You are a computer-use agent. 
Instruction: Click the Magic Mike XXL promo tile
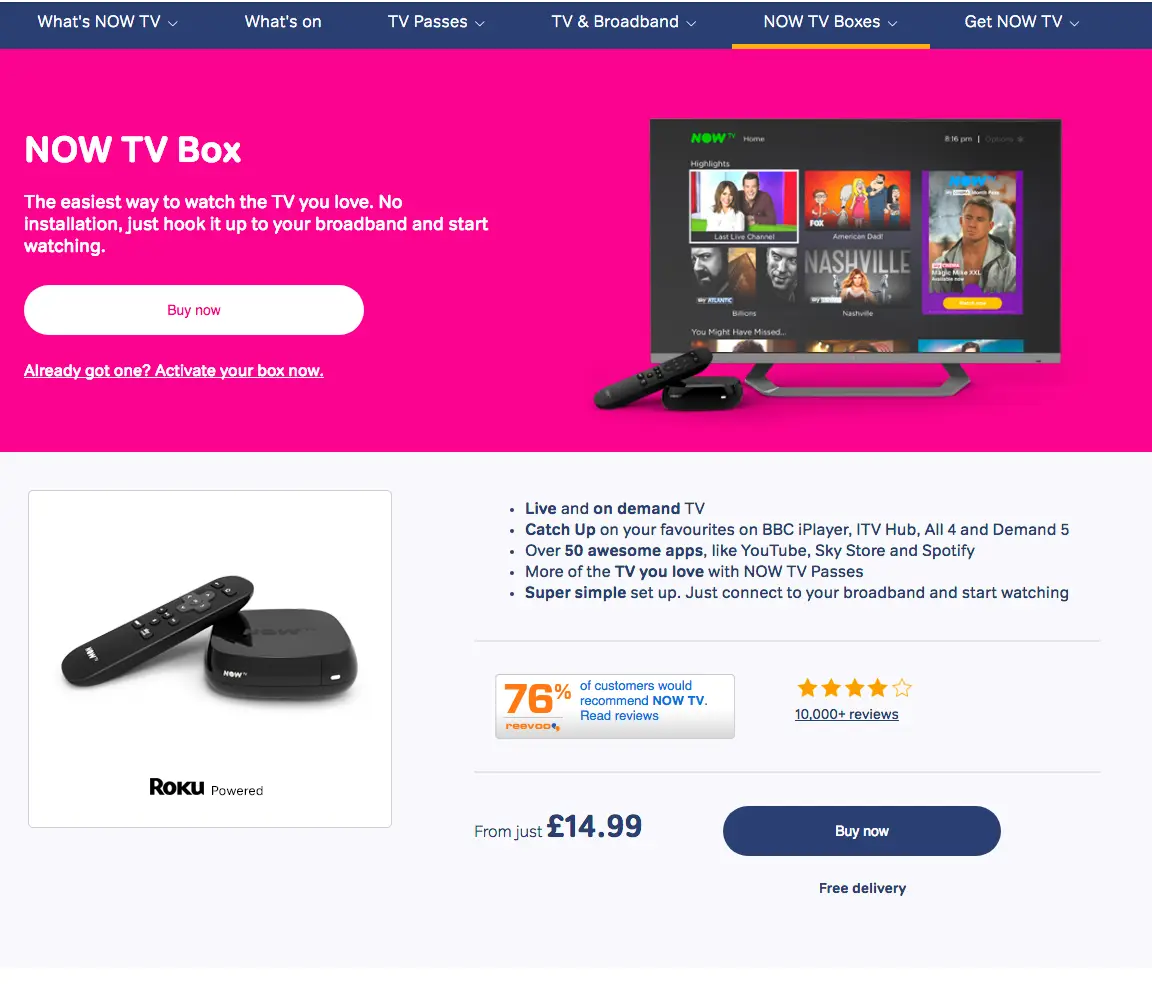point(972,243)
